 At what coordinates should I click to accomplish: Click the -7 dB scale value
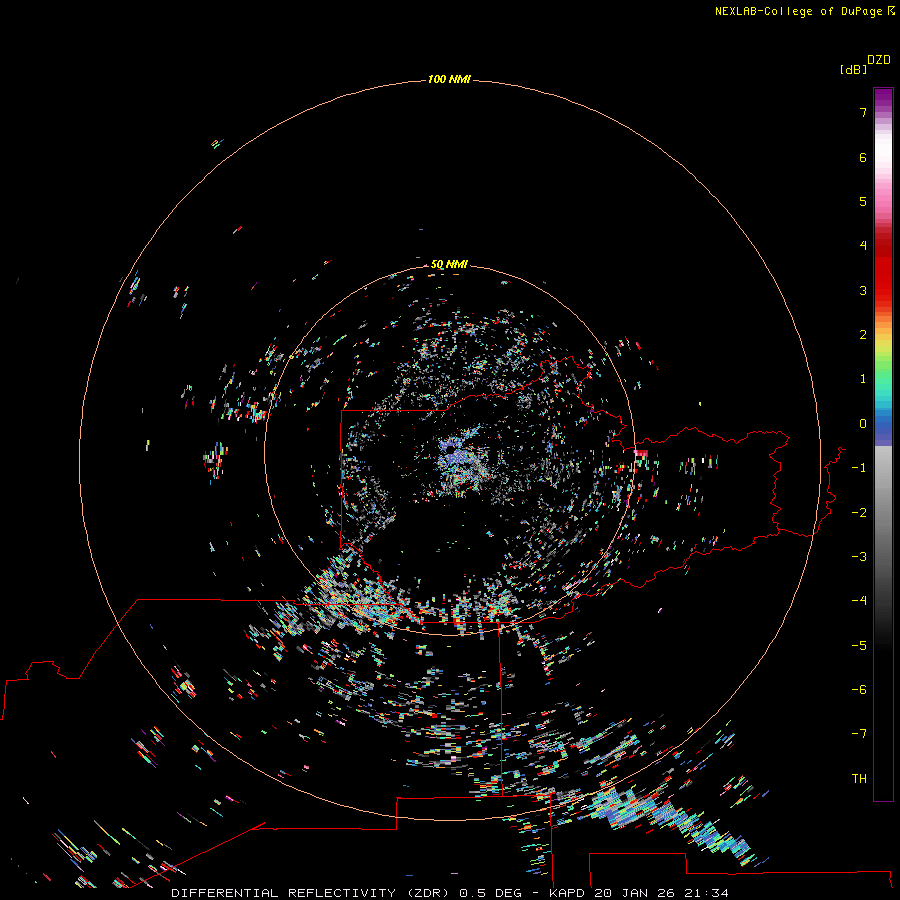coord(859,734)
